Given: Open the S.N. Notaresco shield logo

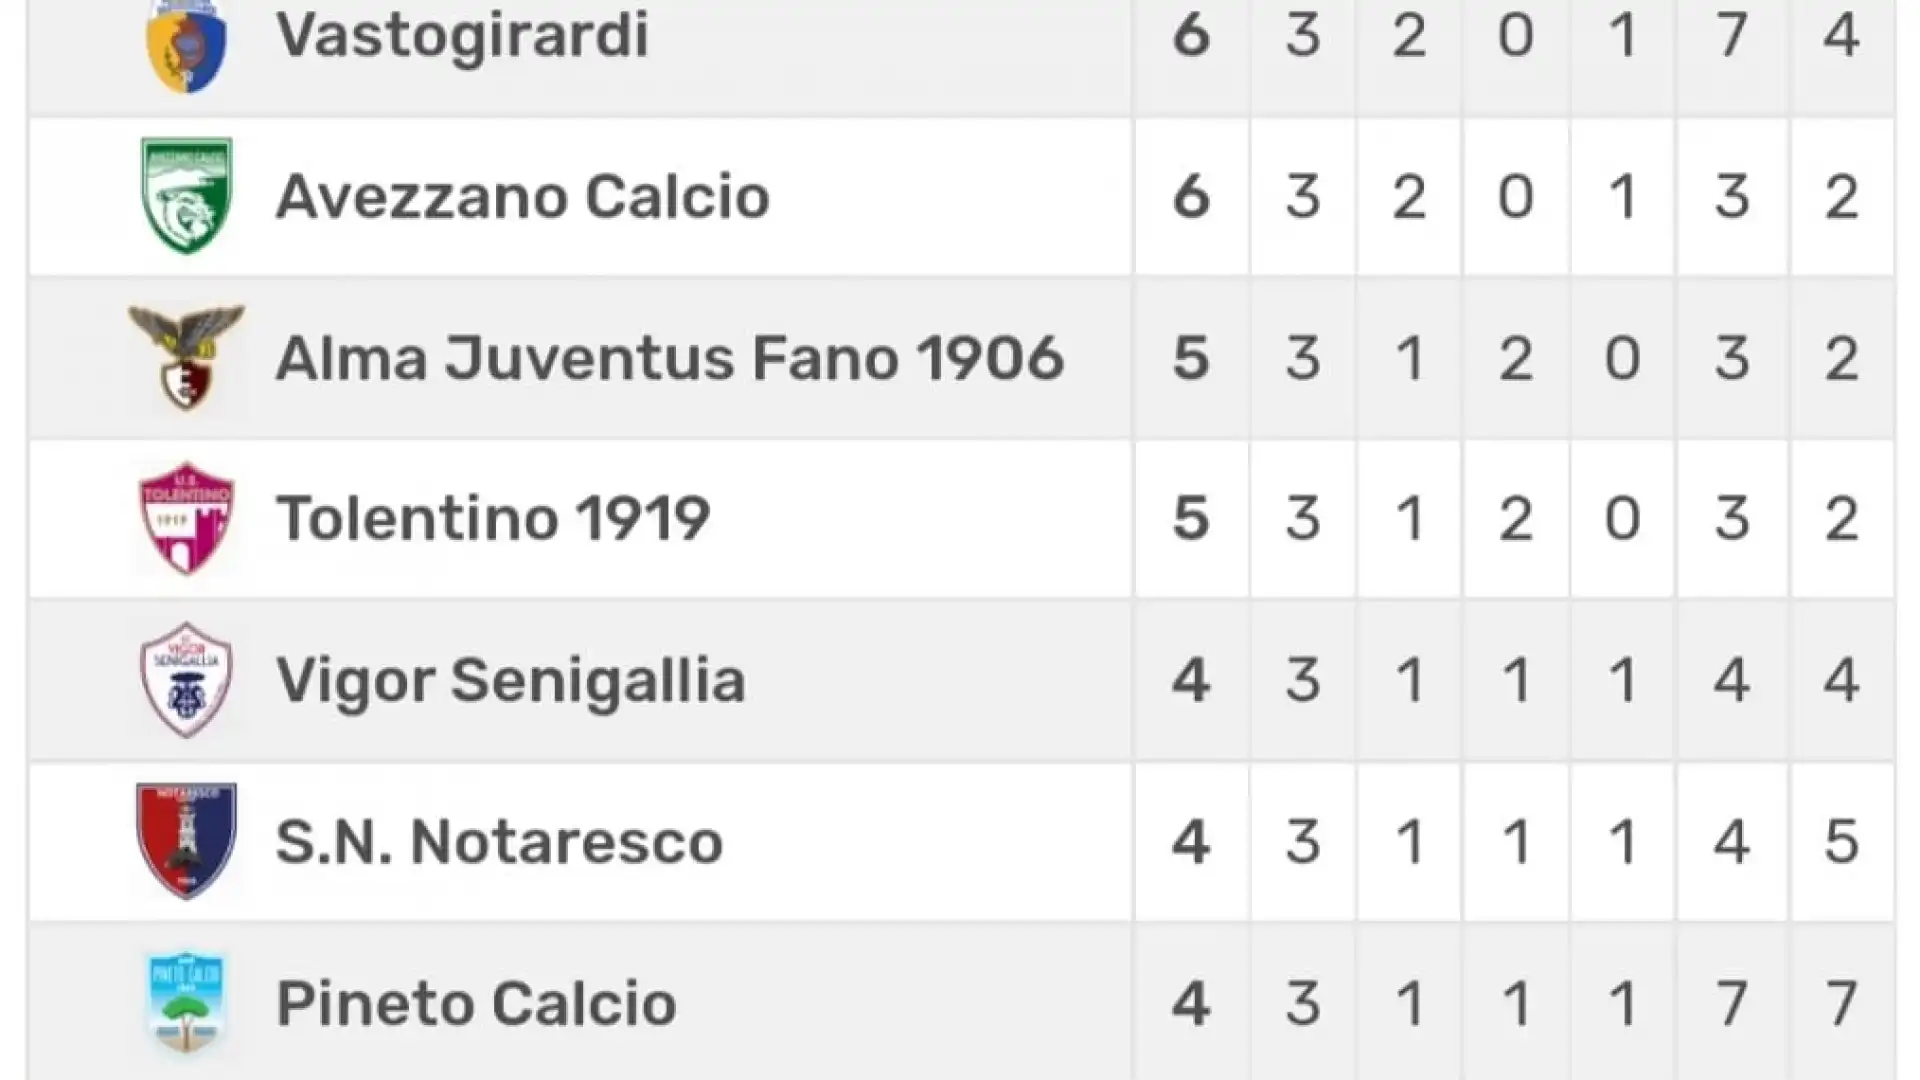Looking at the screenshot, I should click(x=187, y=841).
